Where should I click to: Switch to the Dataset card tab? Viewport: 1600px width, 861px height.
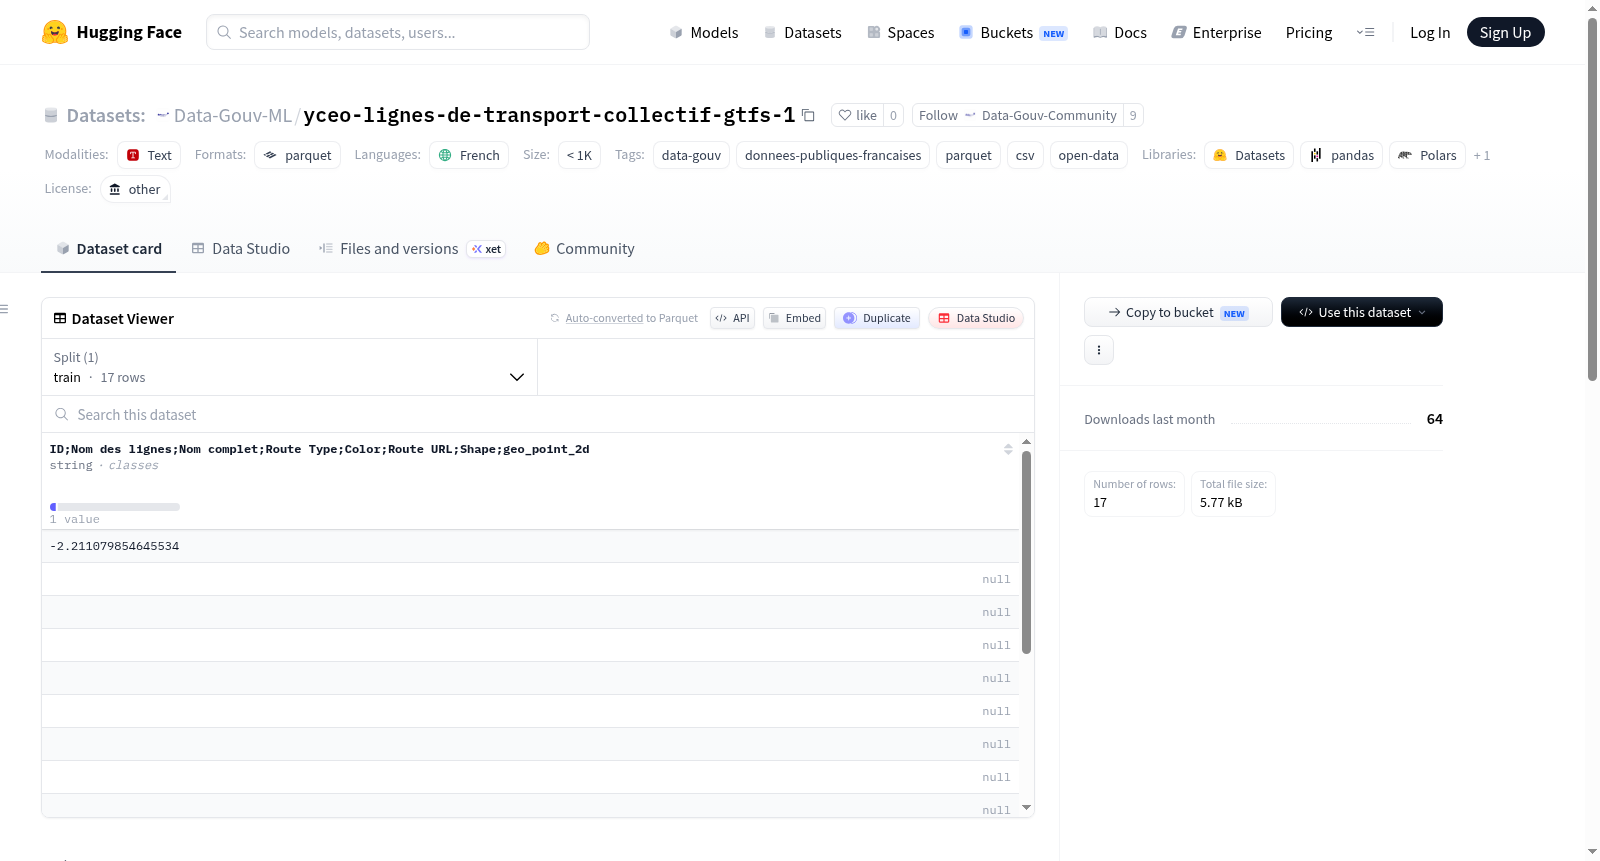pyautogui.click(x=109, y=249)
